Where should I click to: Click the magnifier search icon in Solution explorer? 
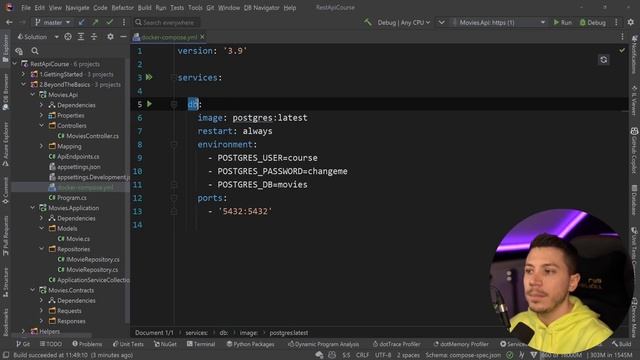(x=35, y=51)
